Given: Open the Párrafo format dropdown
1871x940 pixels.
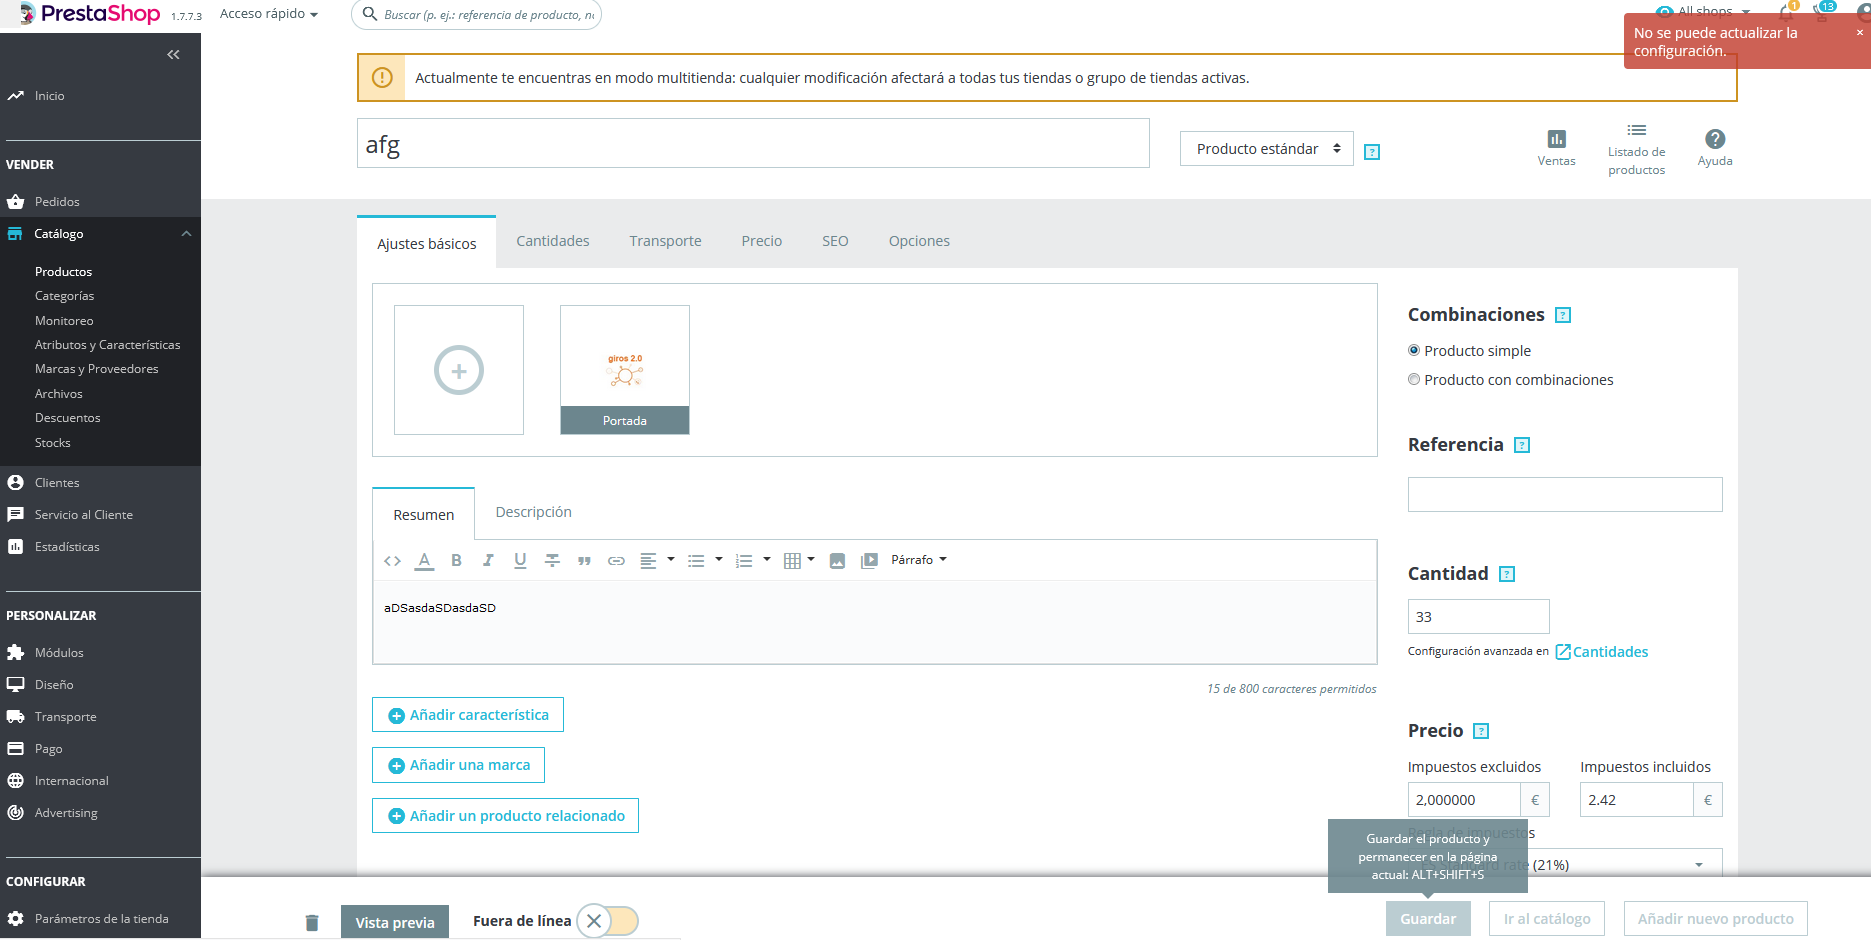Looking at the screenshot, I should point(919,560).
